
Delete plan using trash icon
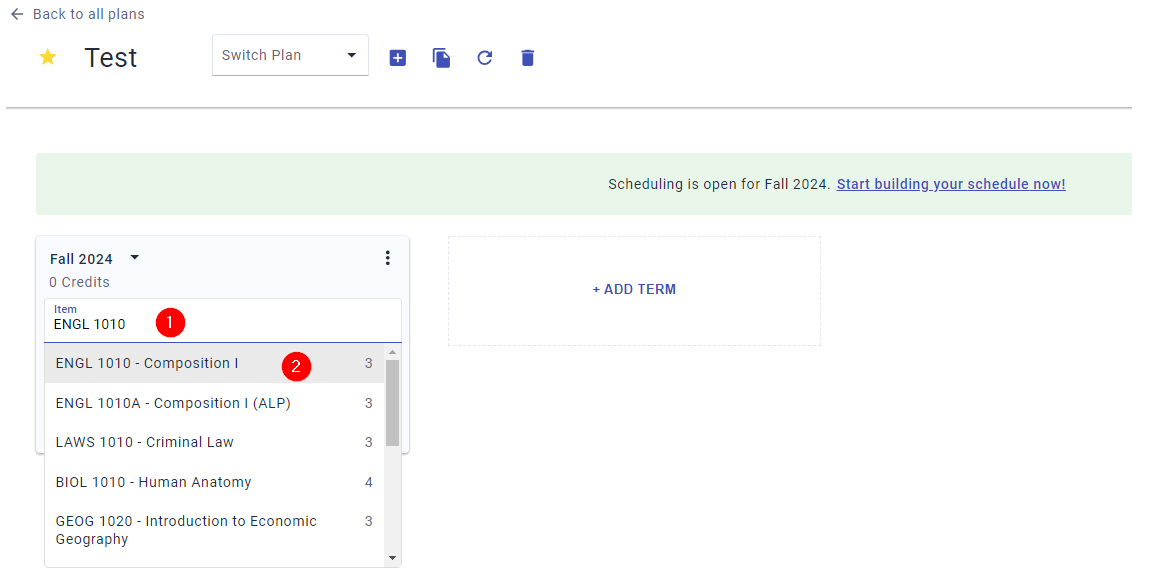coord(528,58)
